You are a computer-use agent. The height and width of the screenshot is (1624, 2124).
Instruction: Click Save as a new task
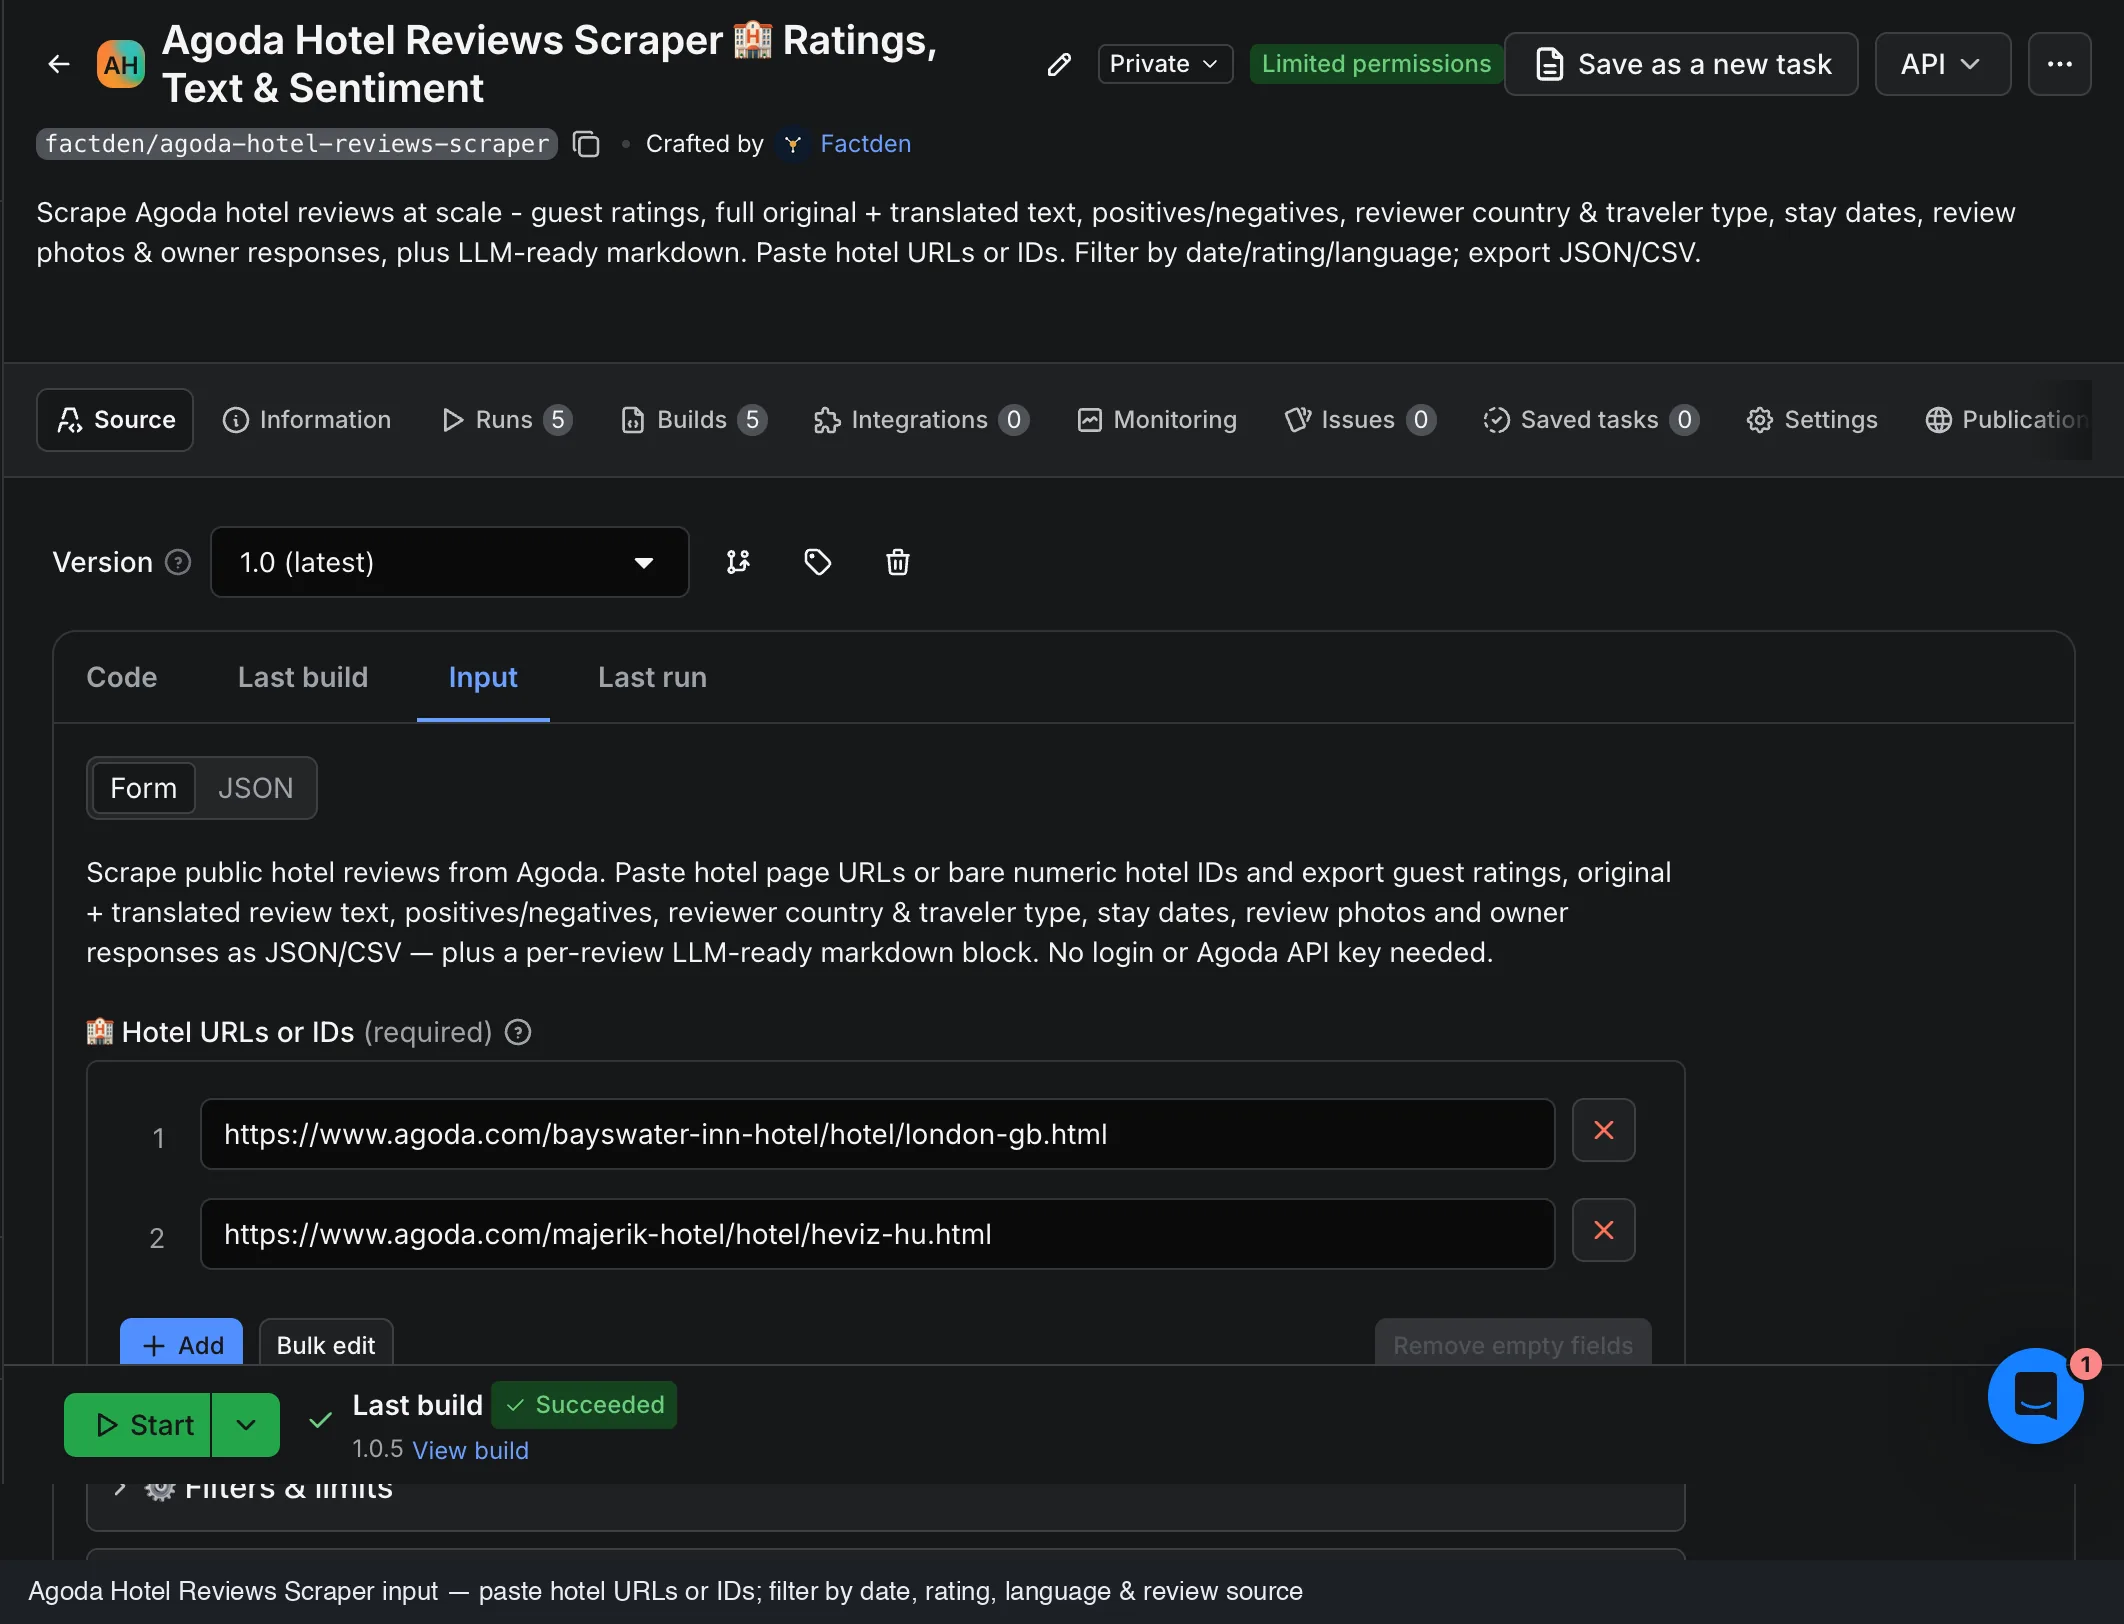click(x=1681, y=64)
